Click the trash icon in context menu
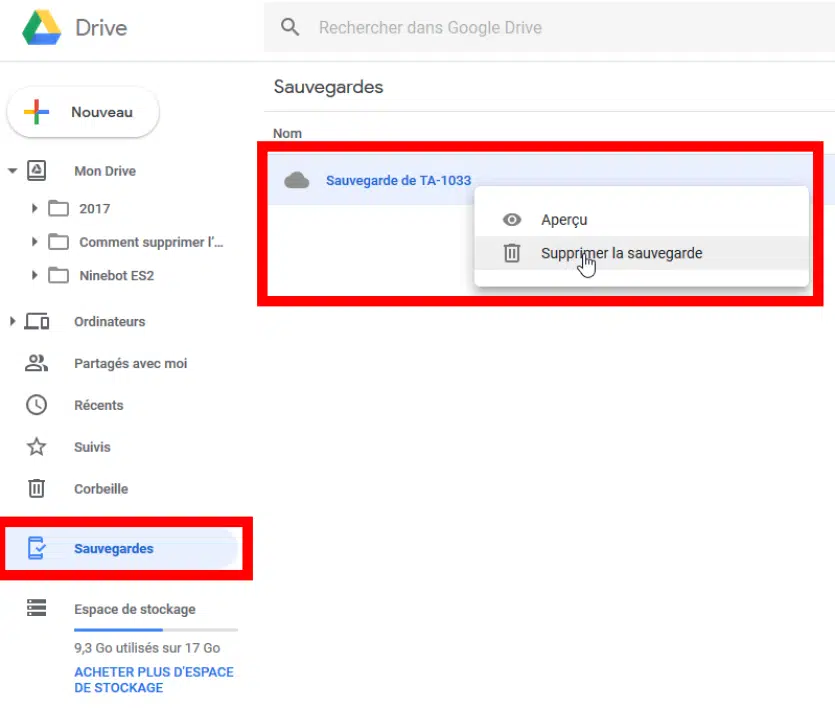This screenshot has height=708, width=835. point(512,253)
